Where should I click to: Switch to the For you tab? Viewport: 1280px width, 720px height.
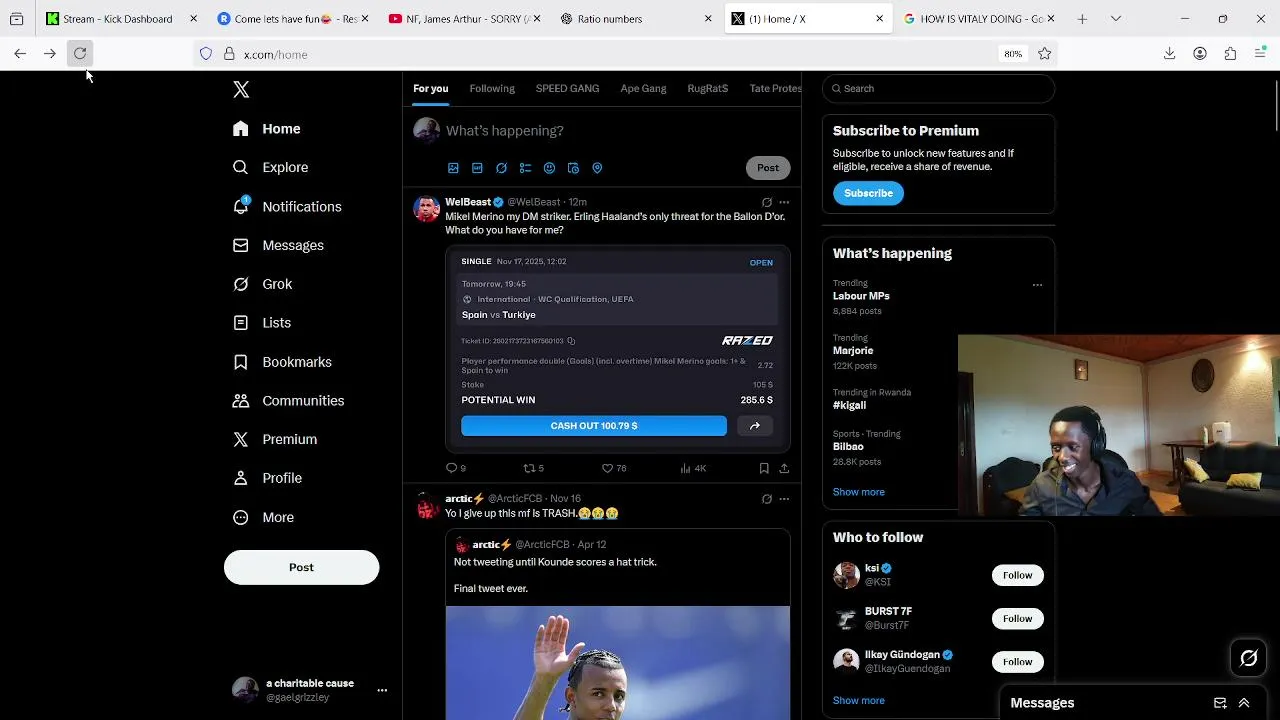click(431, 89)
